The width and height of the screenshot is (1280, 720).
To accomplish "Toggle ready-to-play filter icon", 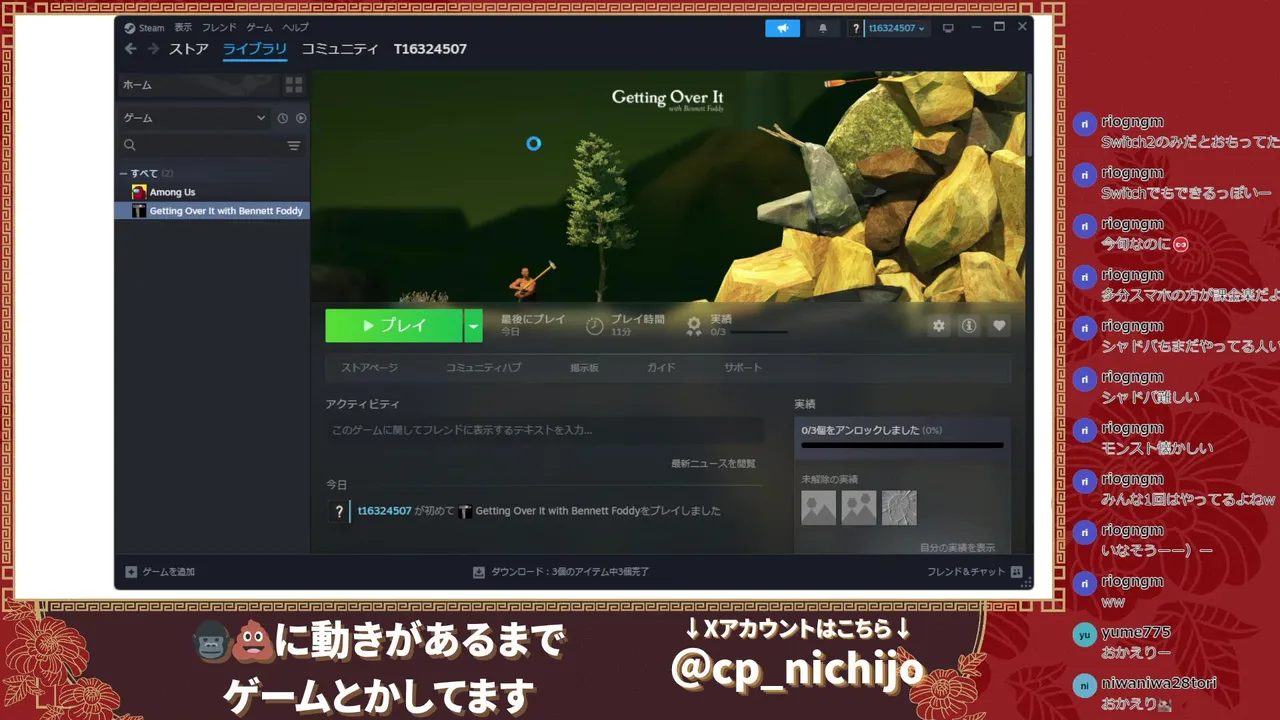I will [301, 118].
